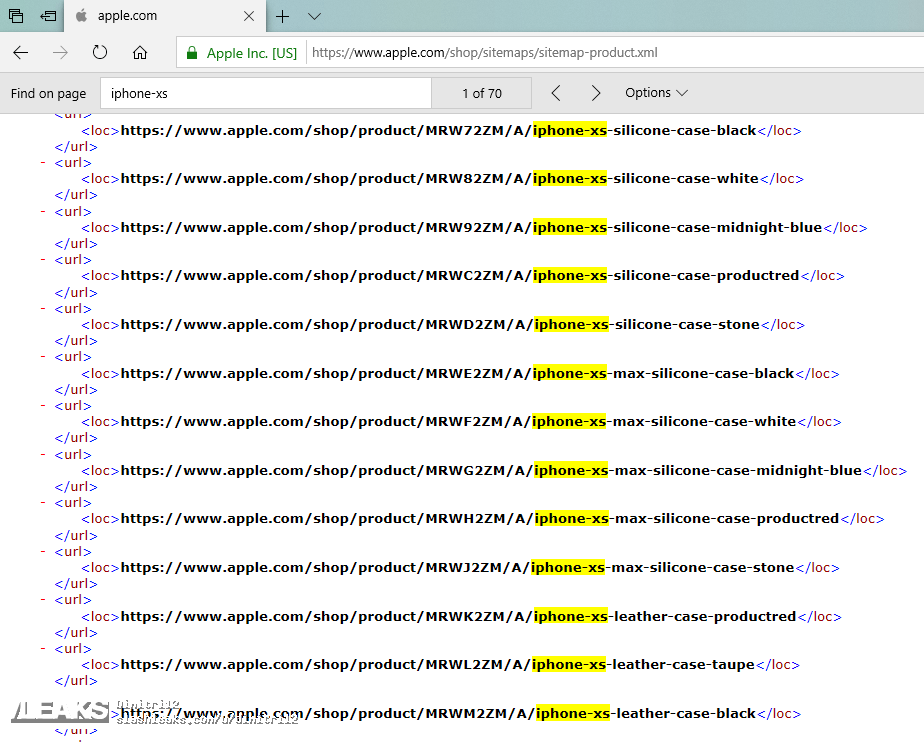Click the MRW72ZM silicone-case-black URL
Image resolution: width=924 pixels, height=742 pixels.
point(438,130)
